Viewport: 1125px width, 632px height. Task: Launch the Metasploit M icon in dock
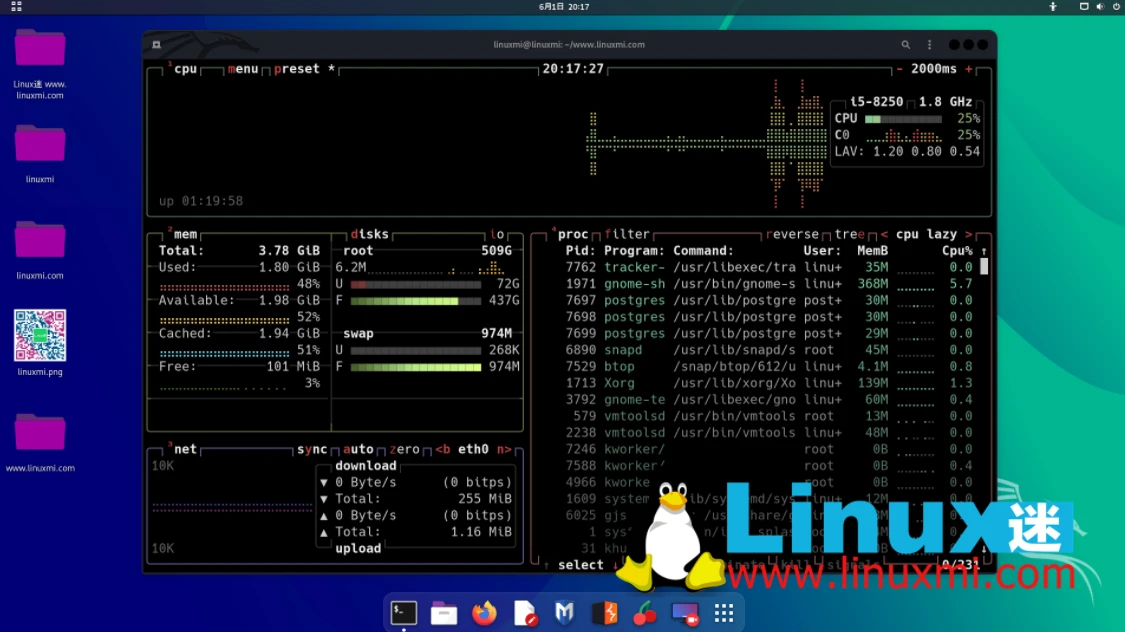pos(565,613)
